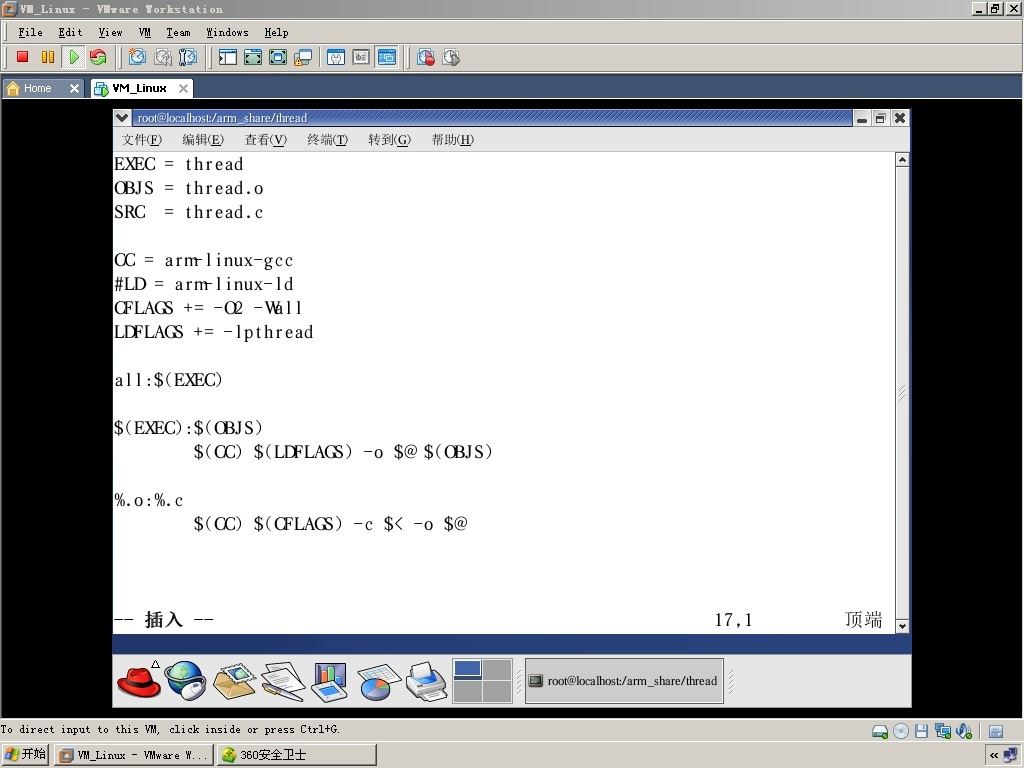Reset the VM with the red-green arrows icon
This screenshot has height=768, width=1024.
tap(98, 57)
